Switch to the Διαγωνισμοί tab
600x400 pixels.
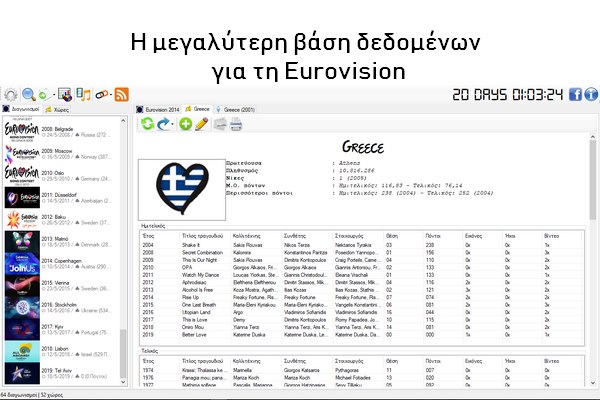click(x=21, y=109)
